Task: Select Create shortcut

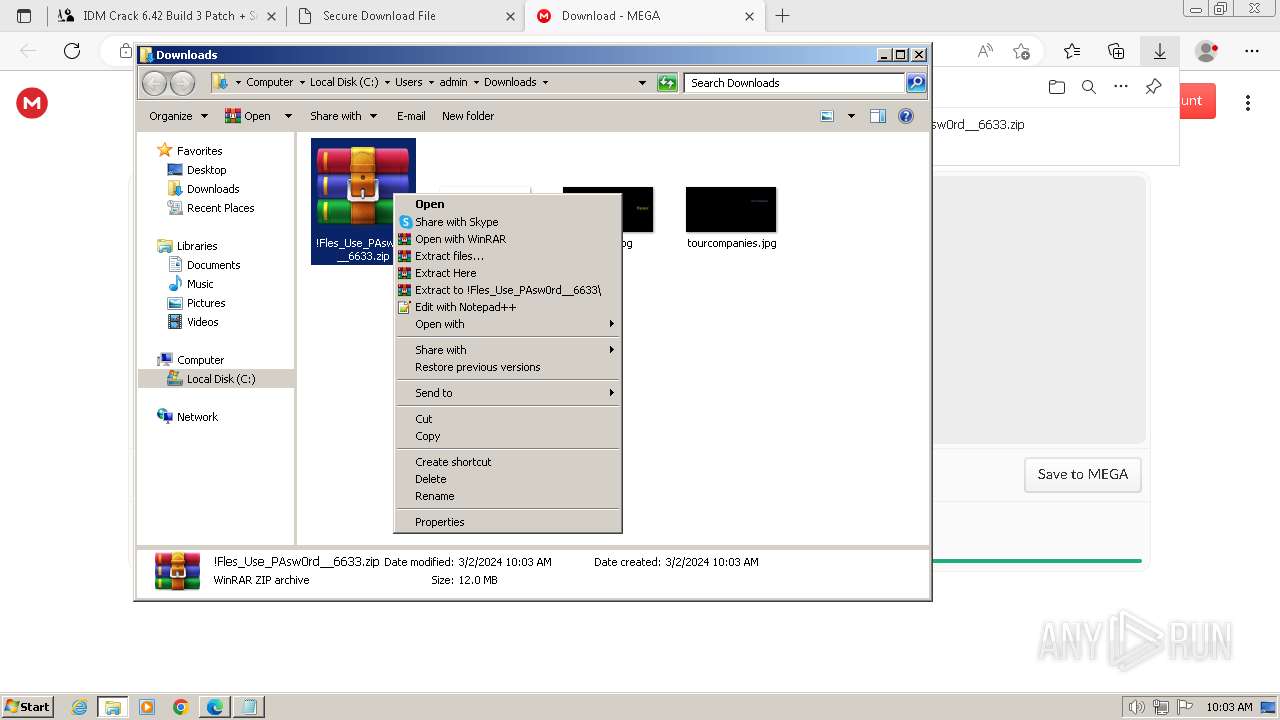Action: point(508,462)
